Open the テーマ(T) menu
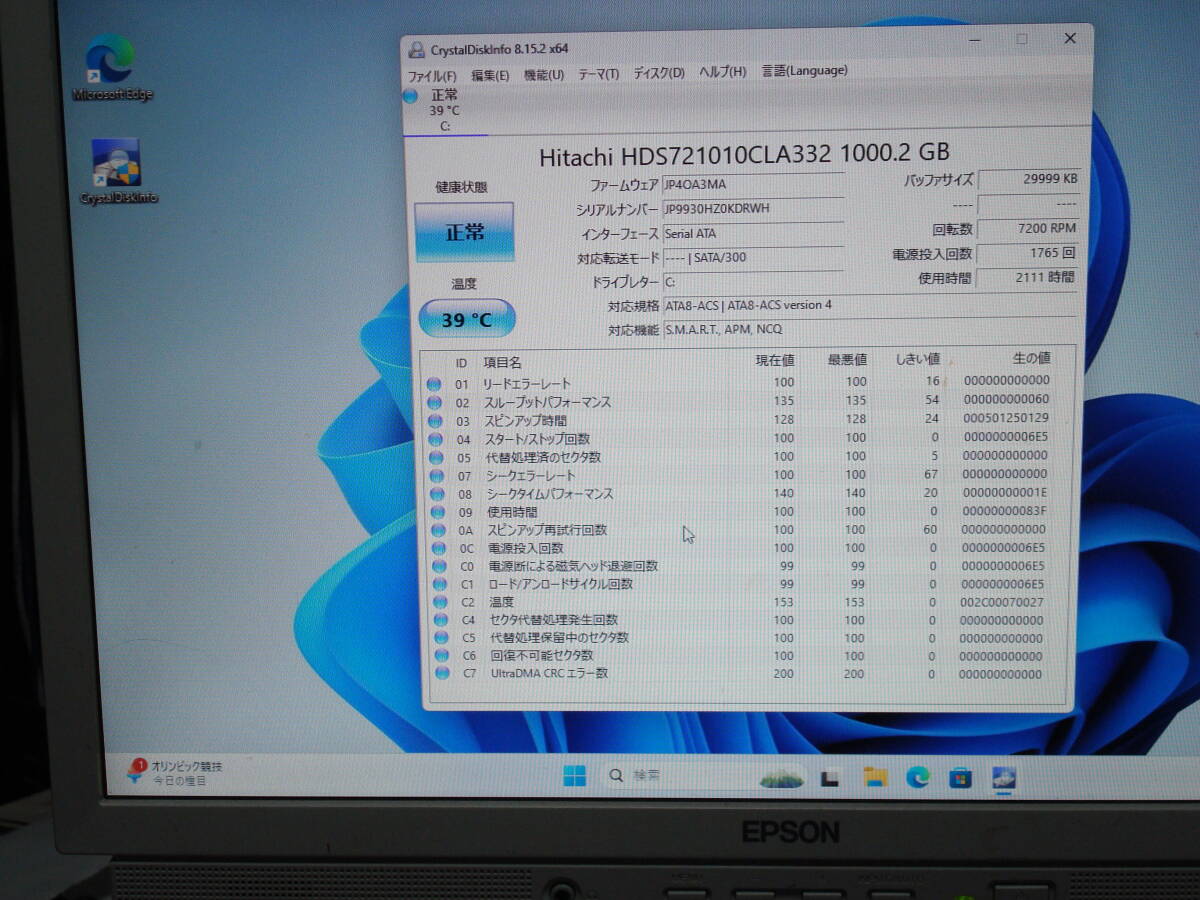Screen dimensions: 1200x900 pos(598,74)
